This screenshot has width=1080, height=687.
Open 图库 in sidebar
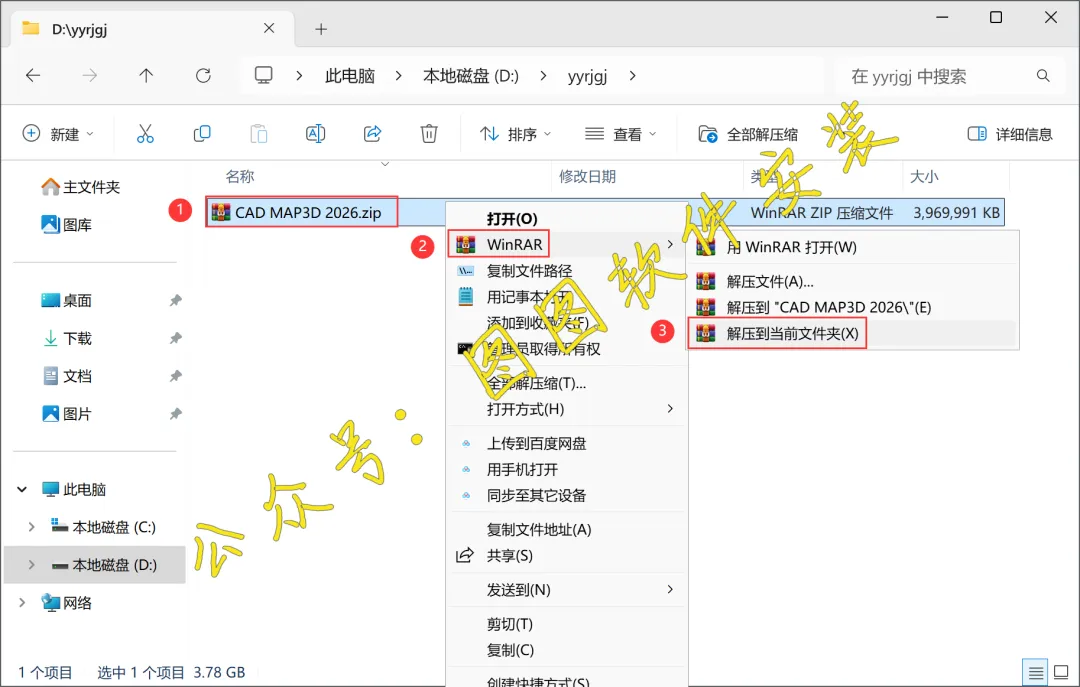click(67, 225)
